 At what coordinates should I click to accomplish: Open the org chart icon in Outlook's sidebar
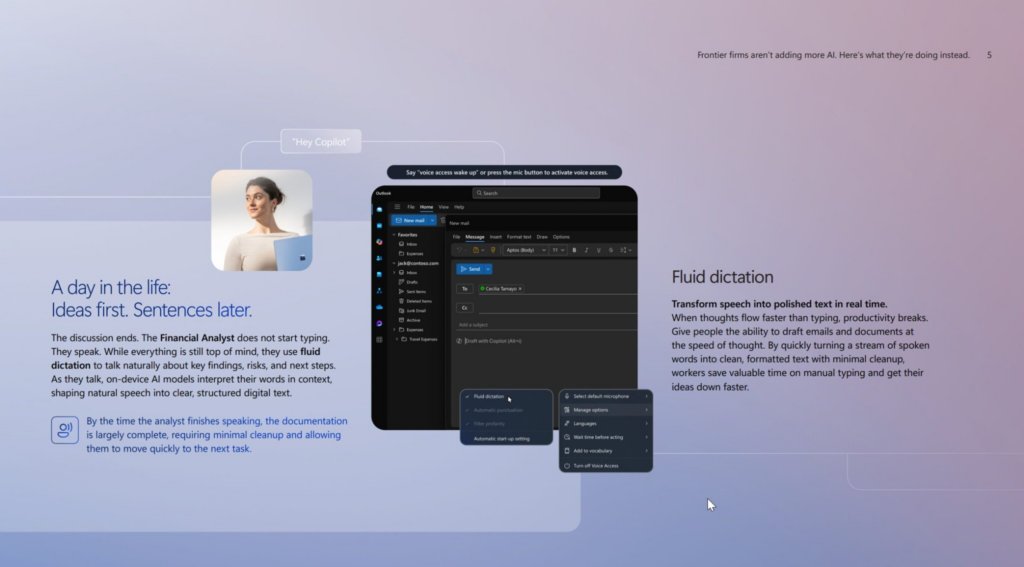coord(379,291)
